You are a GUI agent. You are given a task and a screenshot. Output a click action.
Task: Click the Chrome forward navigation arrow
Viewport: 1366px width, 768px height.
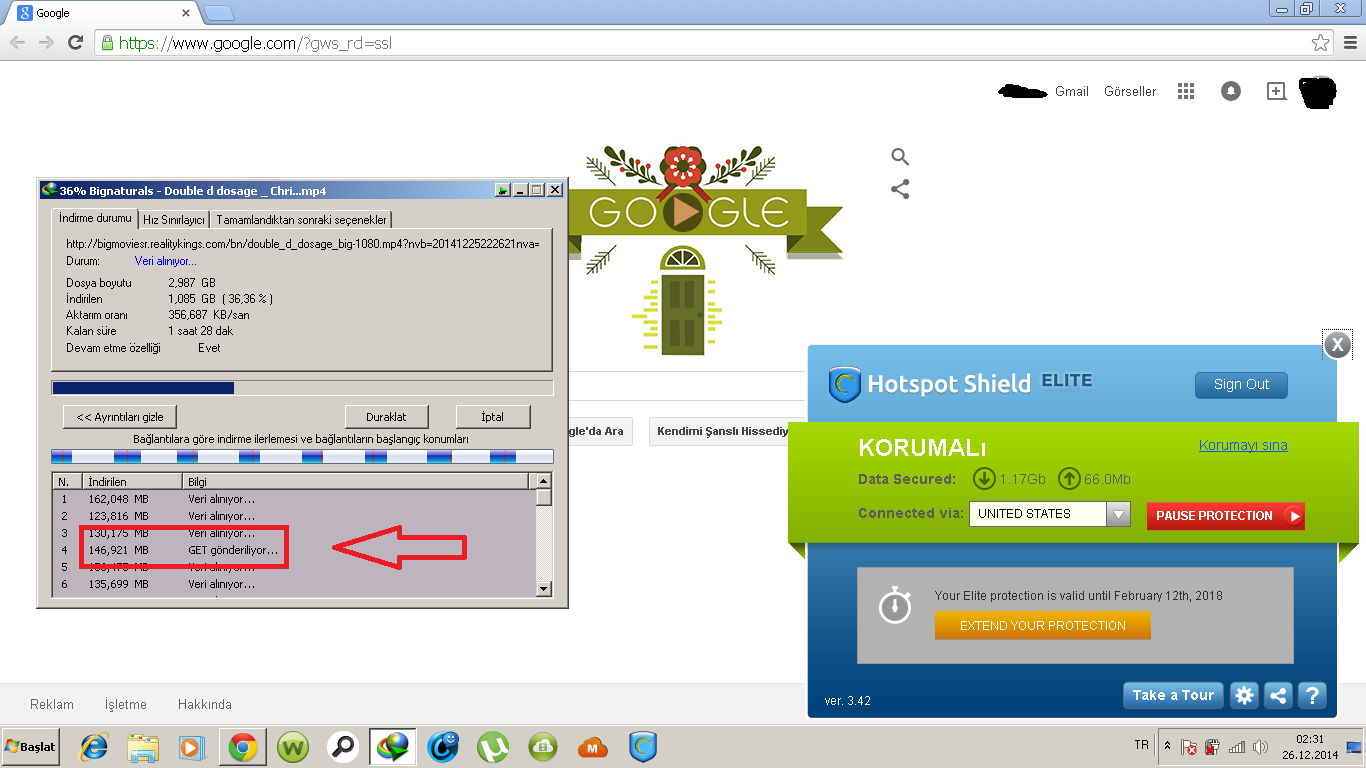46,43
